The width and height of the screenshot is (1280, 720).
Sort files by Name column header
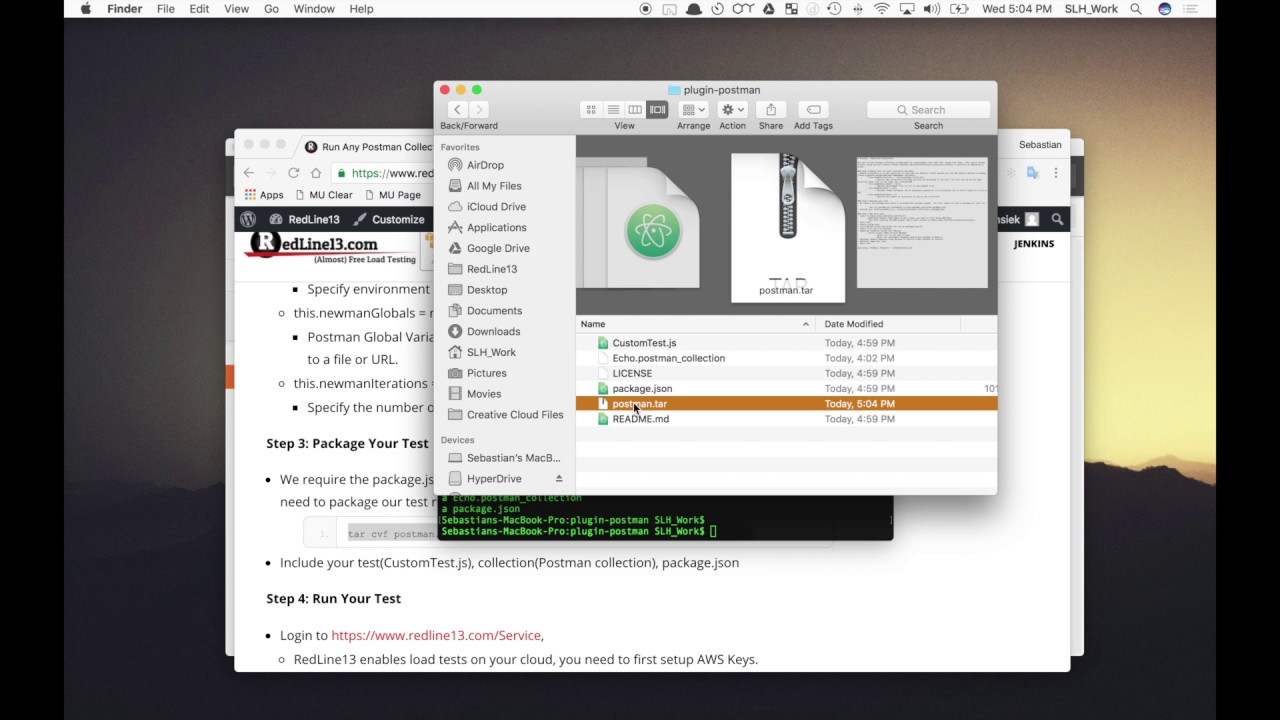click(x=696, y=324)
